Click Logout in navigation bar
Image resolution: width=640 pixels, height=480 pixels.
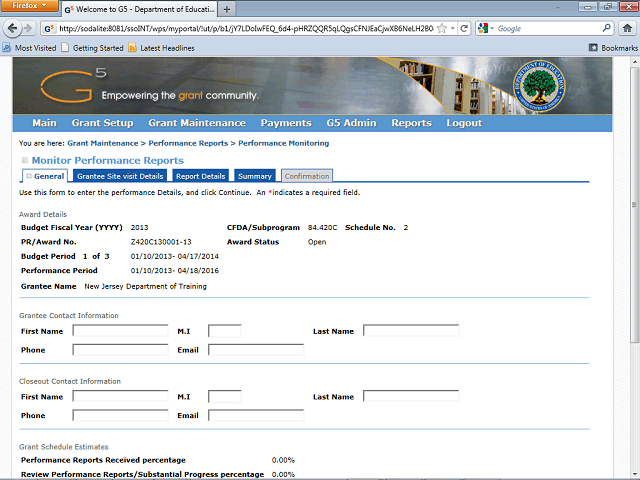pos(464,123)
